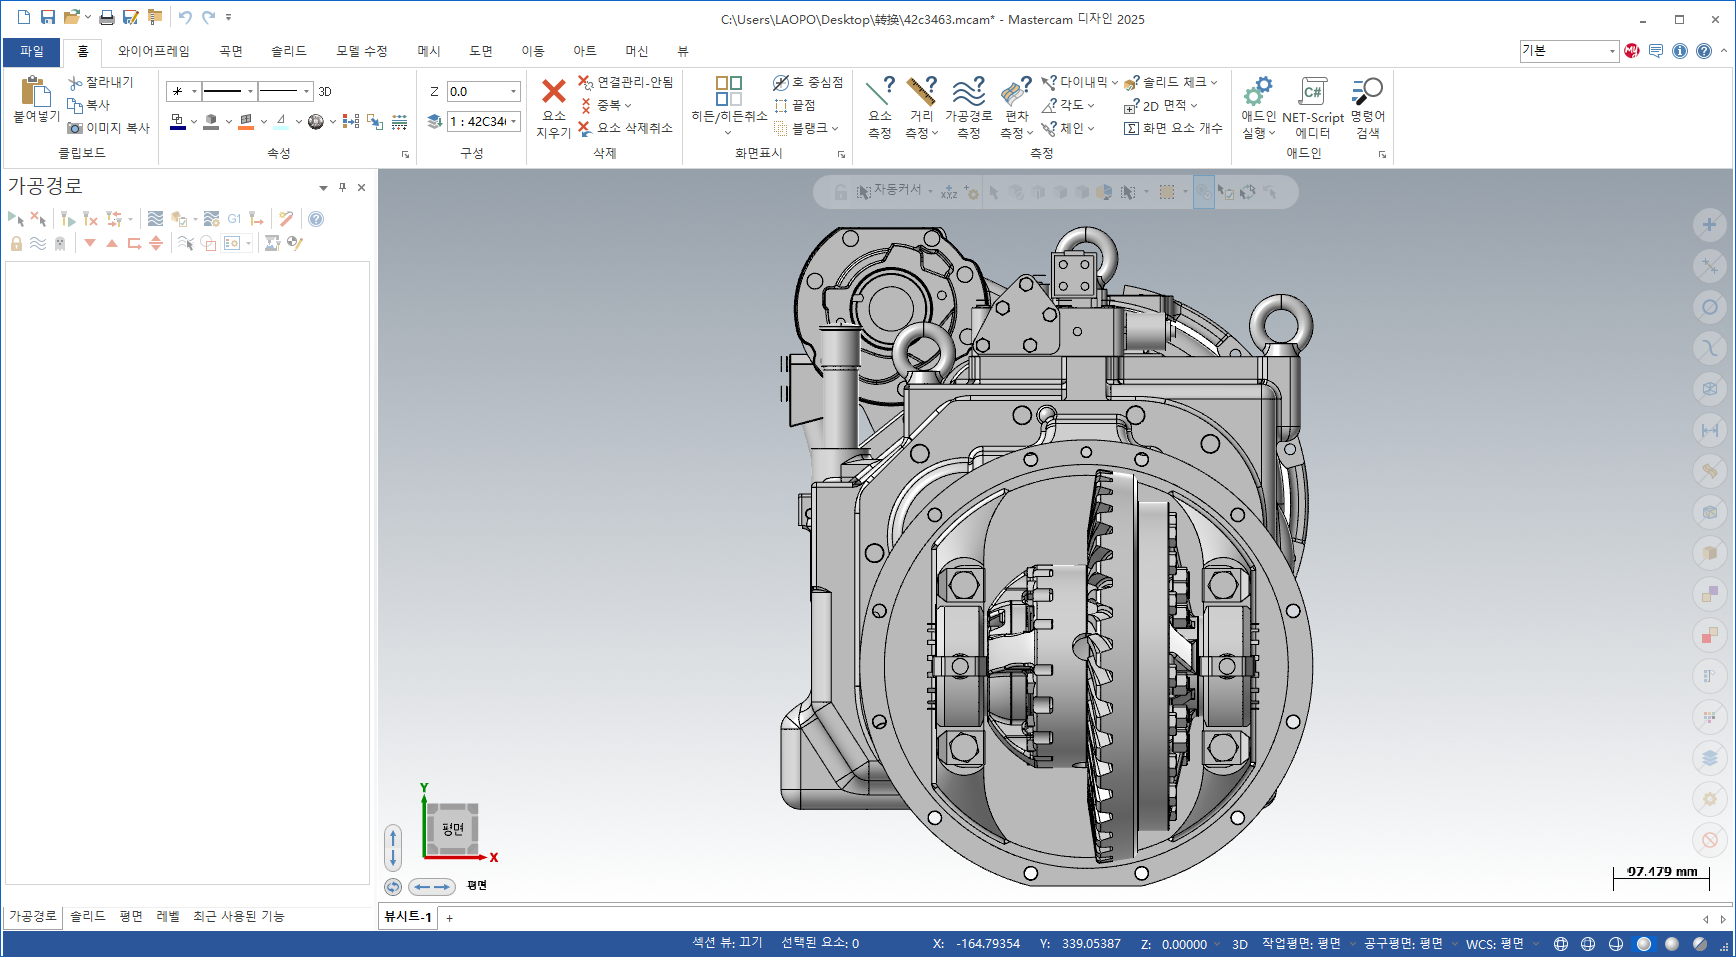
Task: Open the 레벨 manager tab
Action: [x=168, y=916]
